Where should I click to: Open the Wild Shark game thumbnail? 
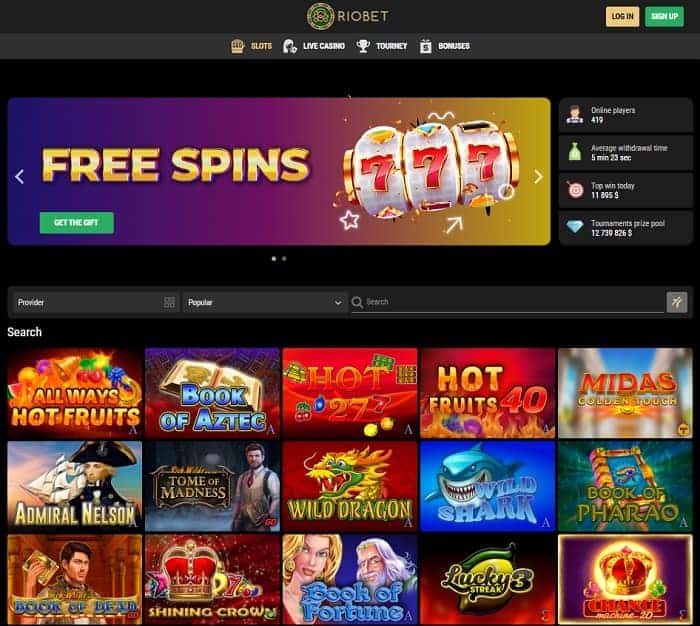point(488,486)
